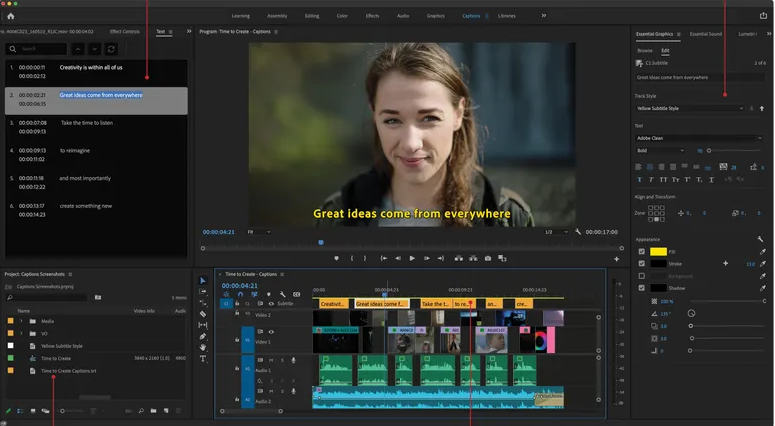Open Program Monitor wrench settings
This screenshot has height=426, width=775.
click(x=578, y=232)
